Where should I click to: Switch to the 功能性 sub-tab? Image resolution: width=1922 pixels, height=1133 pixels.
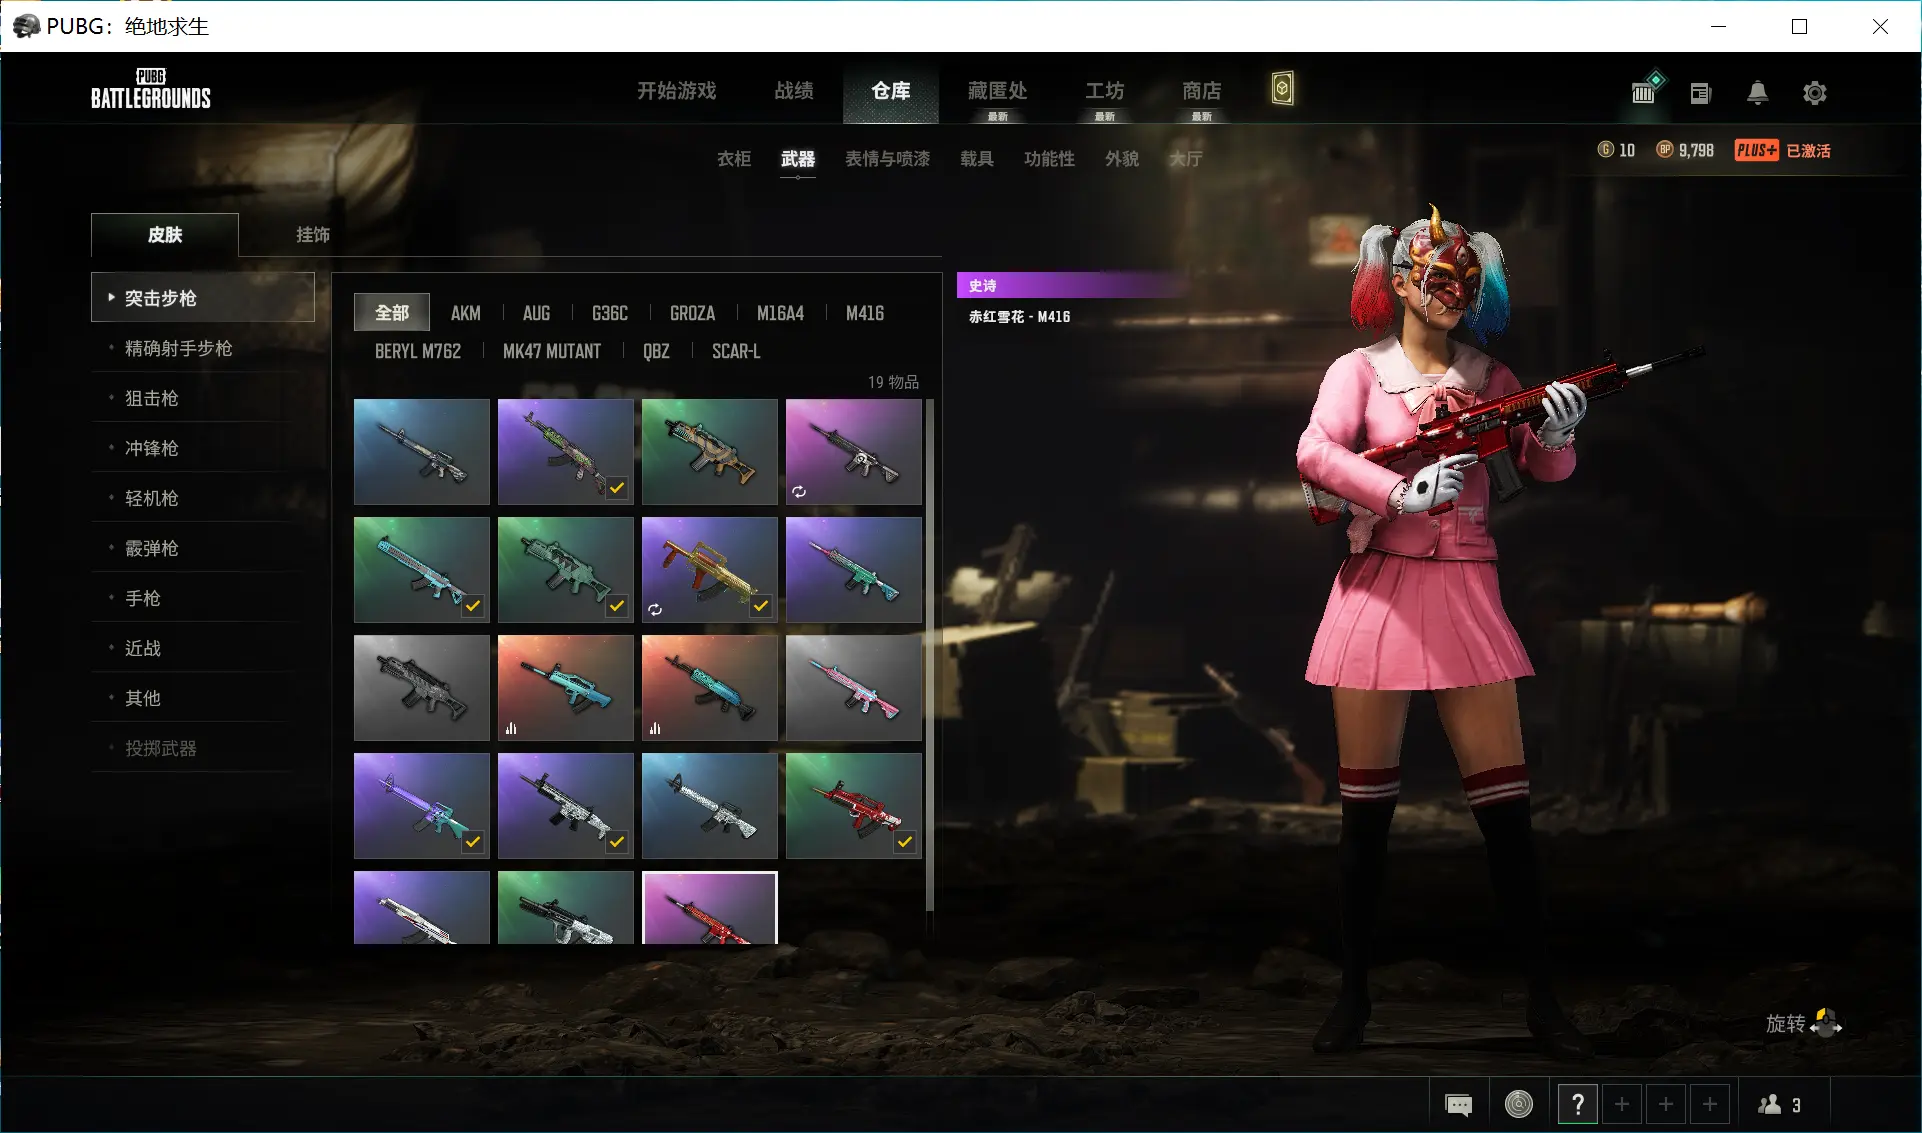pos(1049,158)
